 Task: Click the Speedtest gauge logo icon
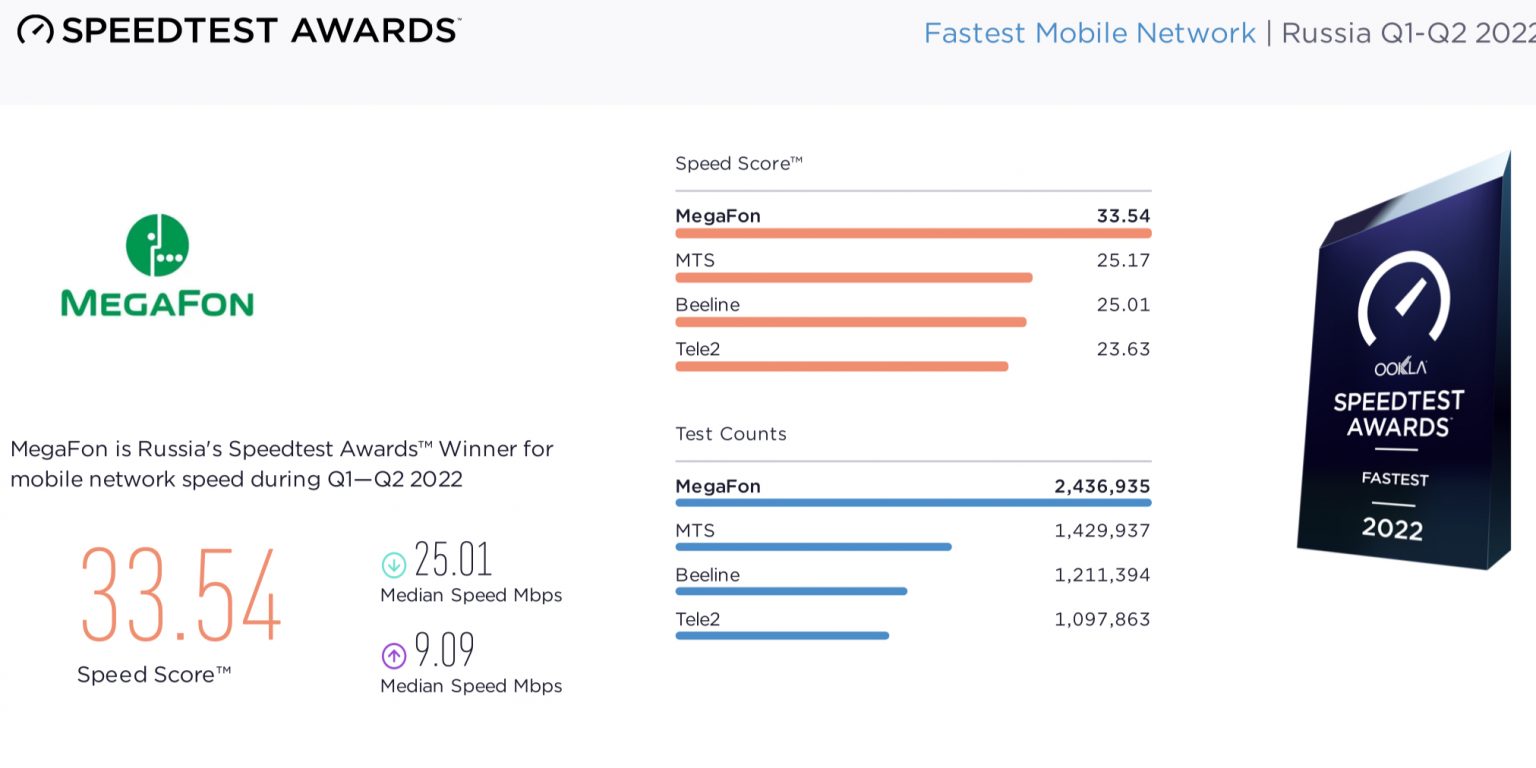coord(35,30)
